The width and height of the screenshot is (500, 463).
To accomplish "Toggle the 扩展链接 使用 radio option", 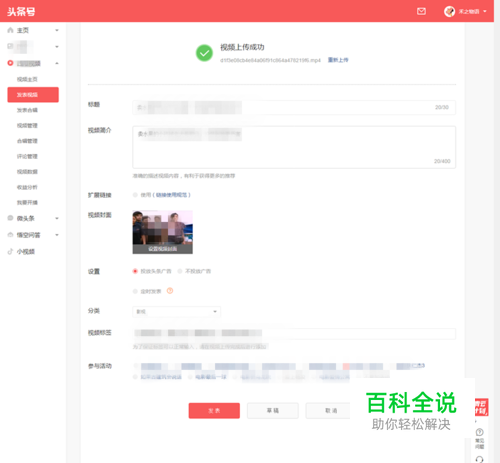I will (x=135, y=195).
